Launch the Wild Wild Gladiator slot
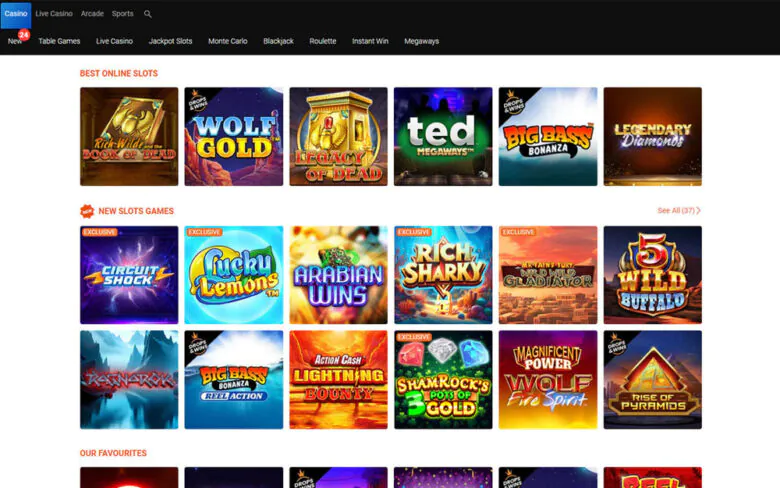Image resolution: width=780 pixels, height=488 pixels. click(548, 275)
